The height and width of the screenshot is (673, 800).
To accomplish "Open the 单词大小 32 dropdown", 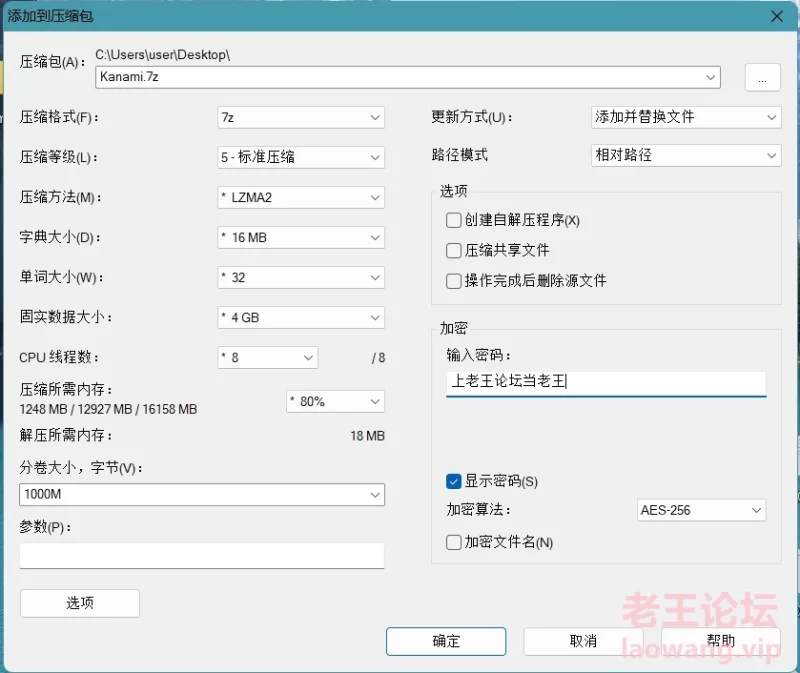I will pos(301,278).
